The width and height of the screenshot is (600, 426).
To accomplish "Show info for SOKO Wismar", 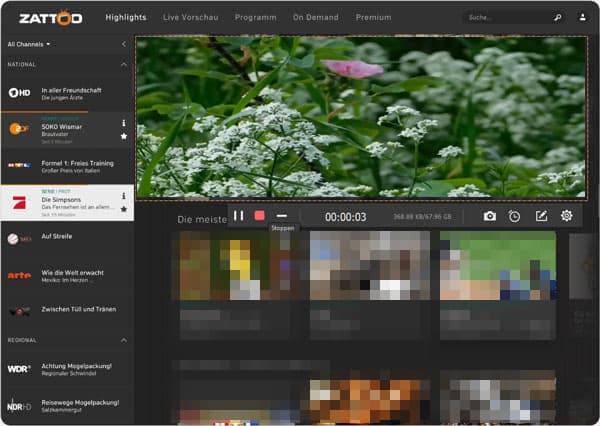I will point(124,123).
